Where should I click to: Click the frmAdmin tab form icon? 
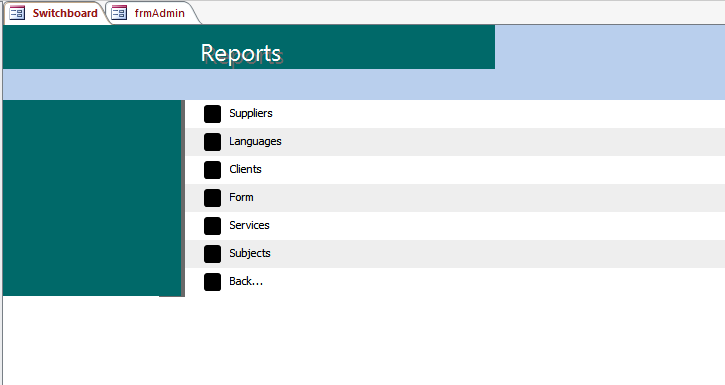(x=119, y=13)
